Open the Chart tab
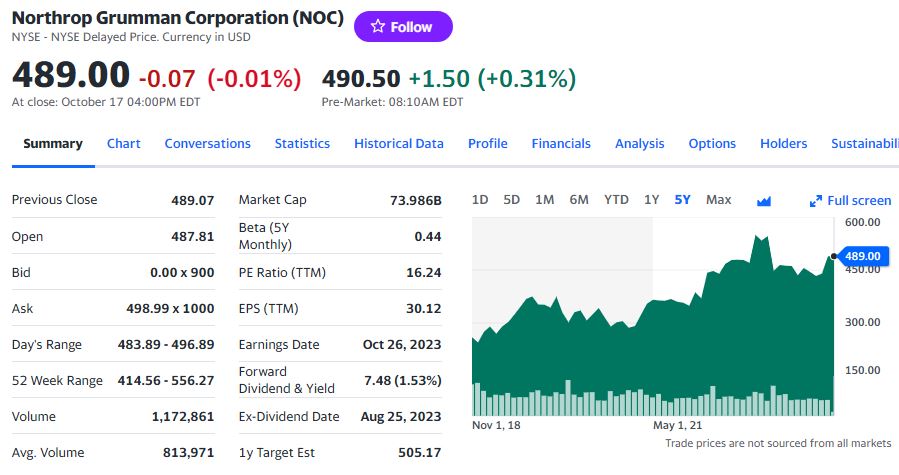Viewport: 899px width, 475px height. tap(123, 143)
